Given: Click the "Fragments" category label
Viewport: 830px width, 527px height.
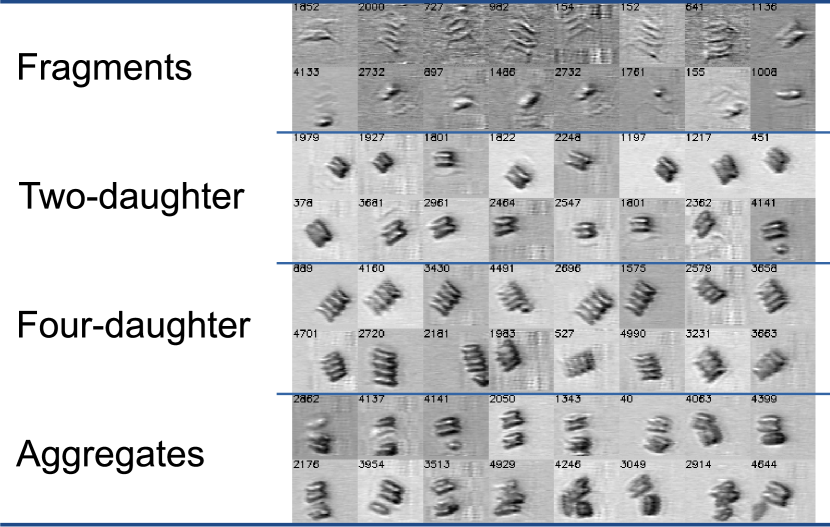Looking at the screenshot, I should point(104,68).
